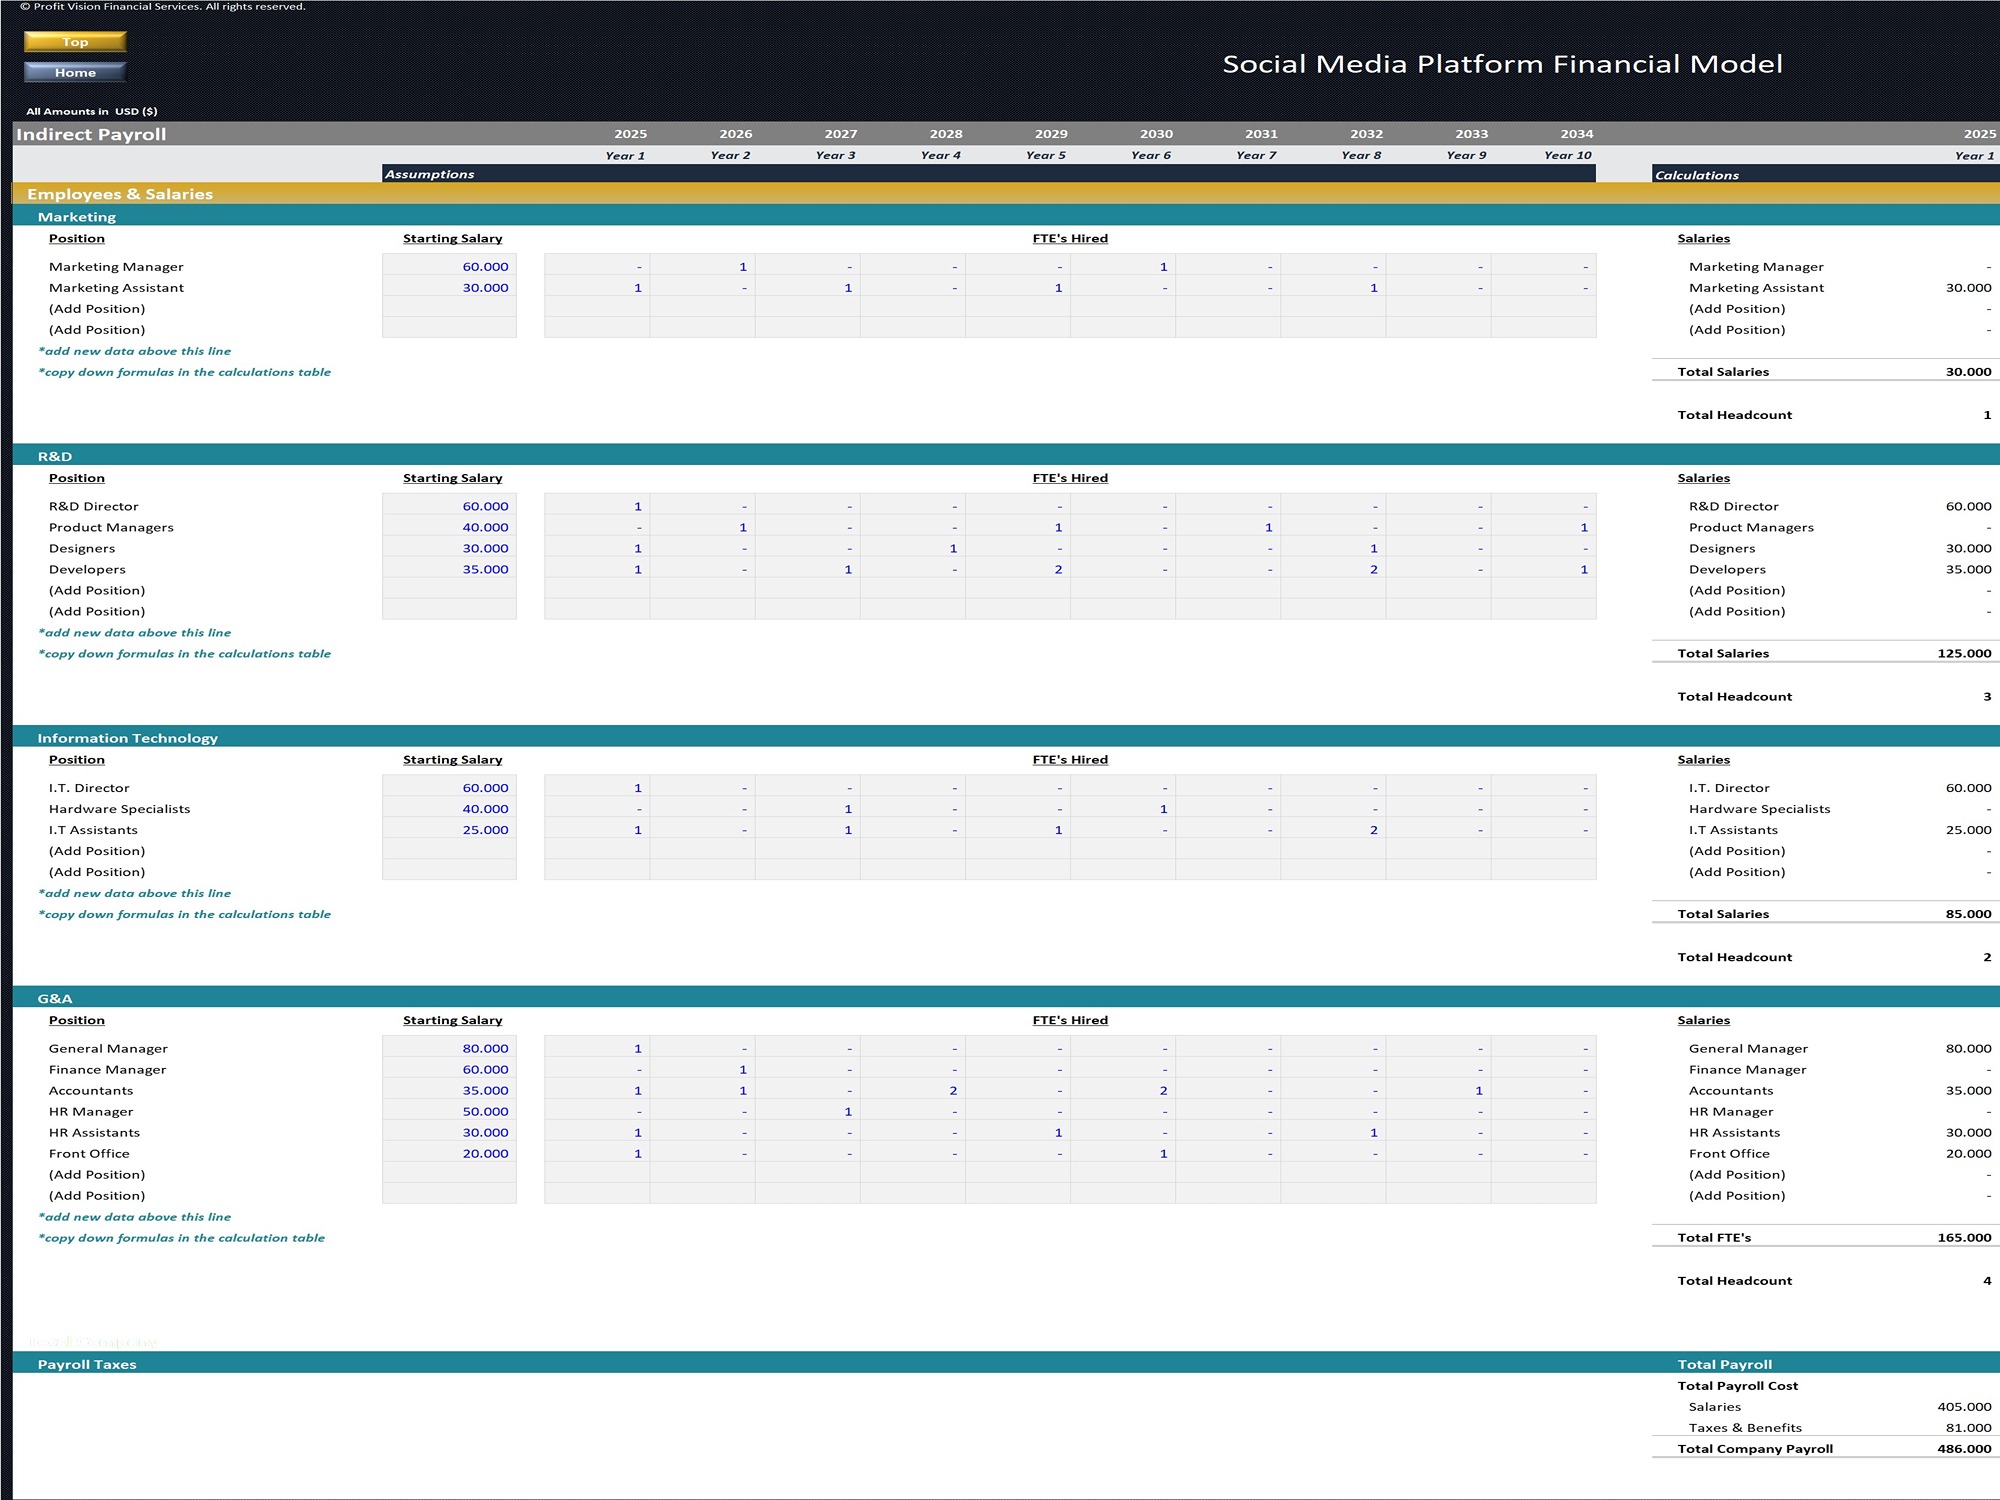Click the 'Designers' position label in the R&D position list
Viewport: 2000px width, 1500px height.
[x=82, y=549]
